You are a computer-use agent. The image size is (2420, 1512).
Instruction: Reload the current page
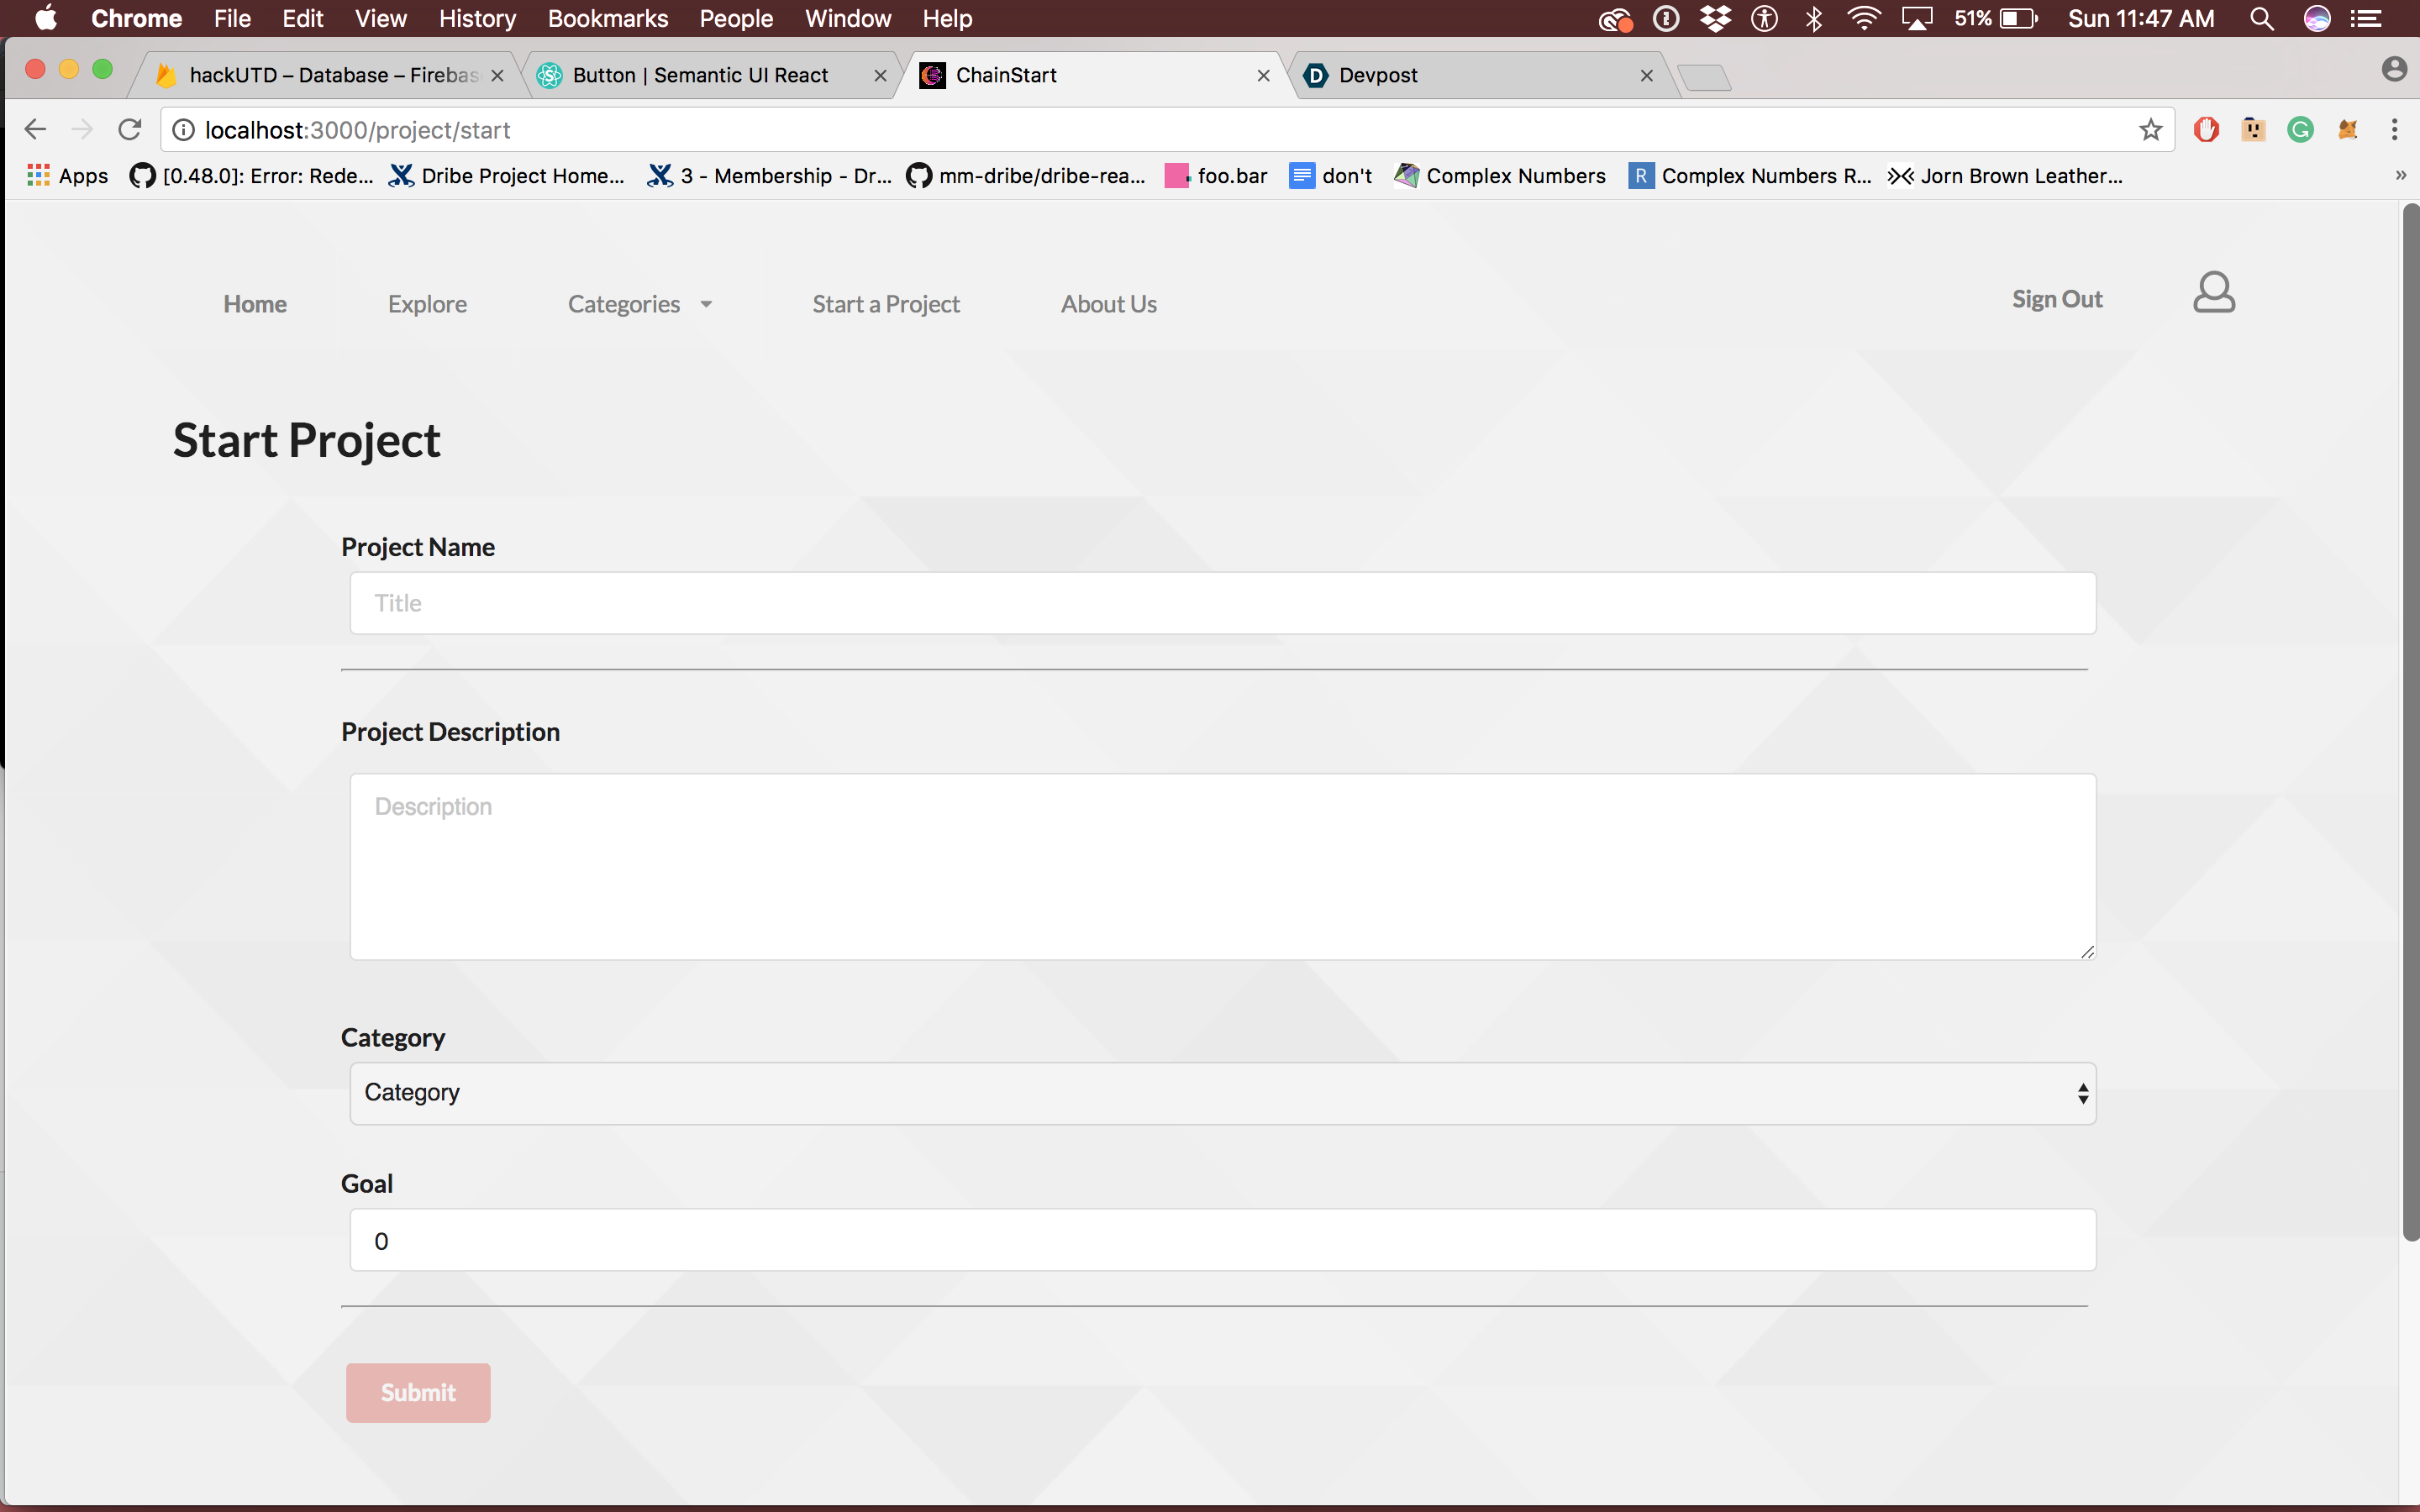[x=130, y=130]
